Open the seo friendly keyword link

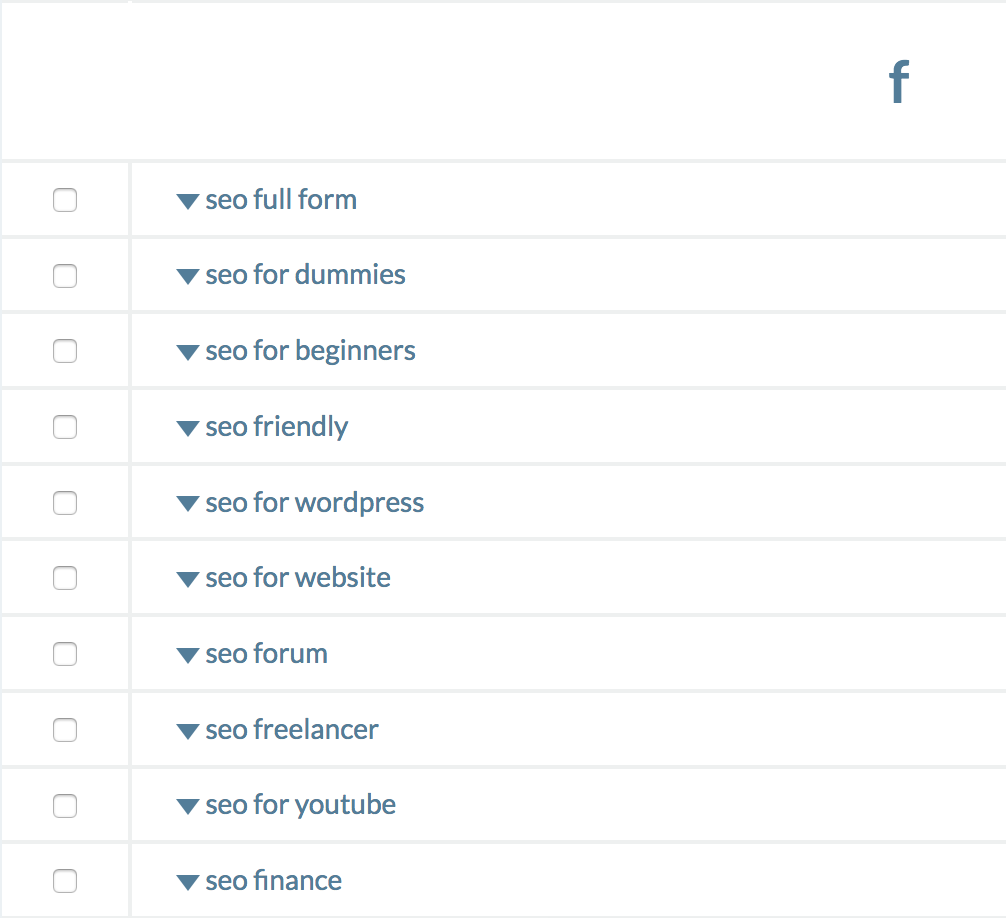pos(277,427)
